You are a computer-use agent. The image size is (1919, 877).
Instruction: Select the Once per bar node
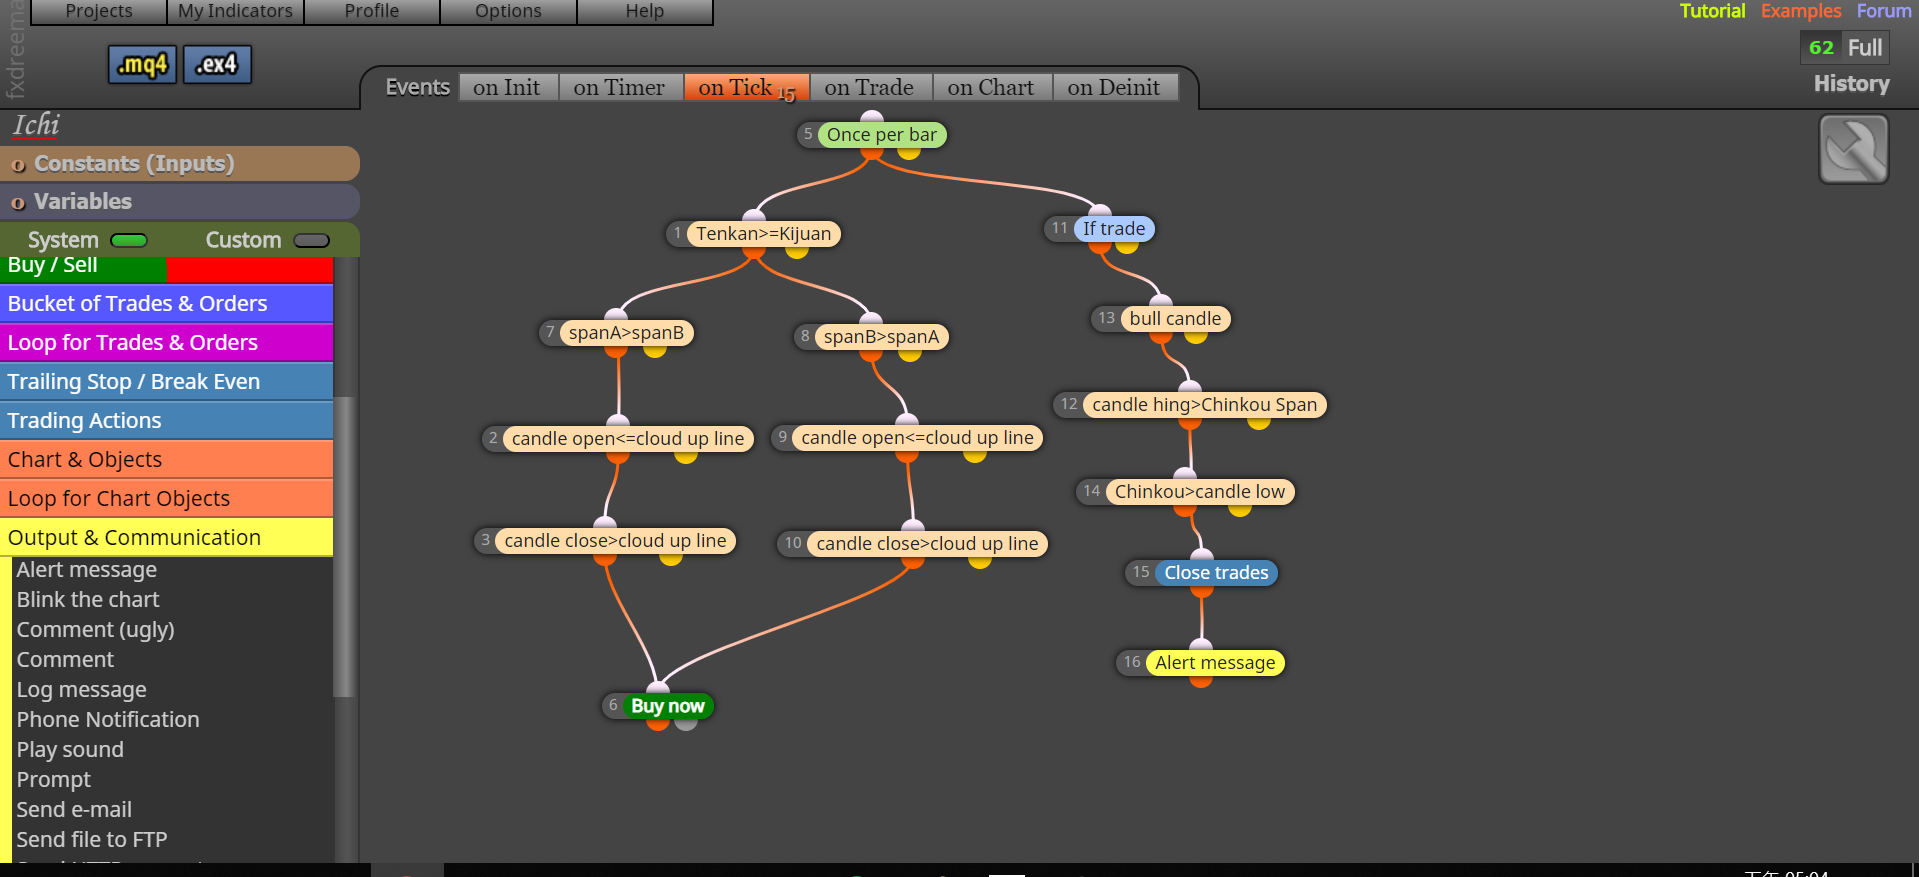coord(881,135)
